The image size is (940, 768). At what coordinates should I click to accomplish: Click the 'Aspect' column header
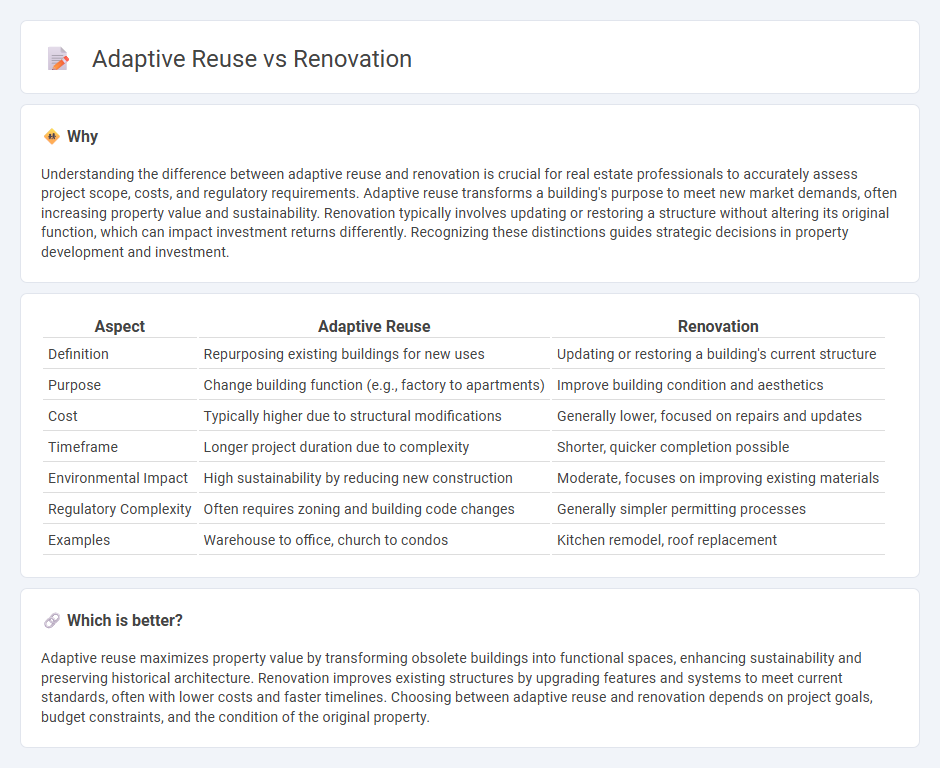(119, 326)
